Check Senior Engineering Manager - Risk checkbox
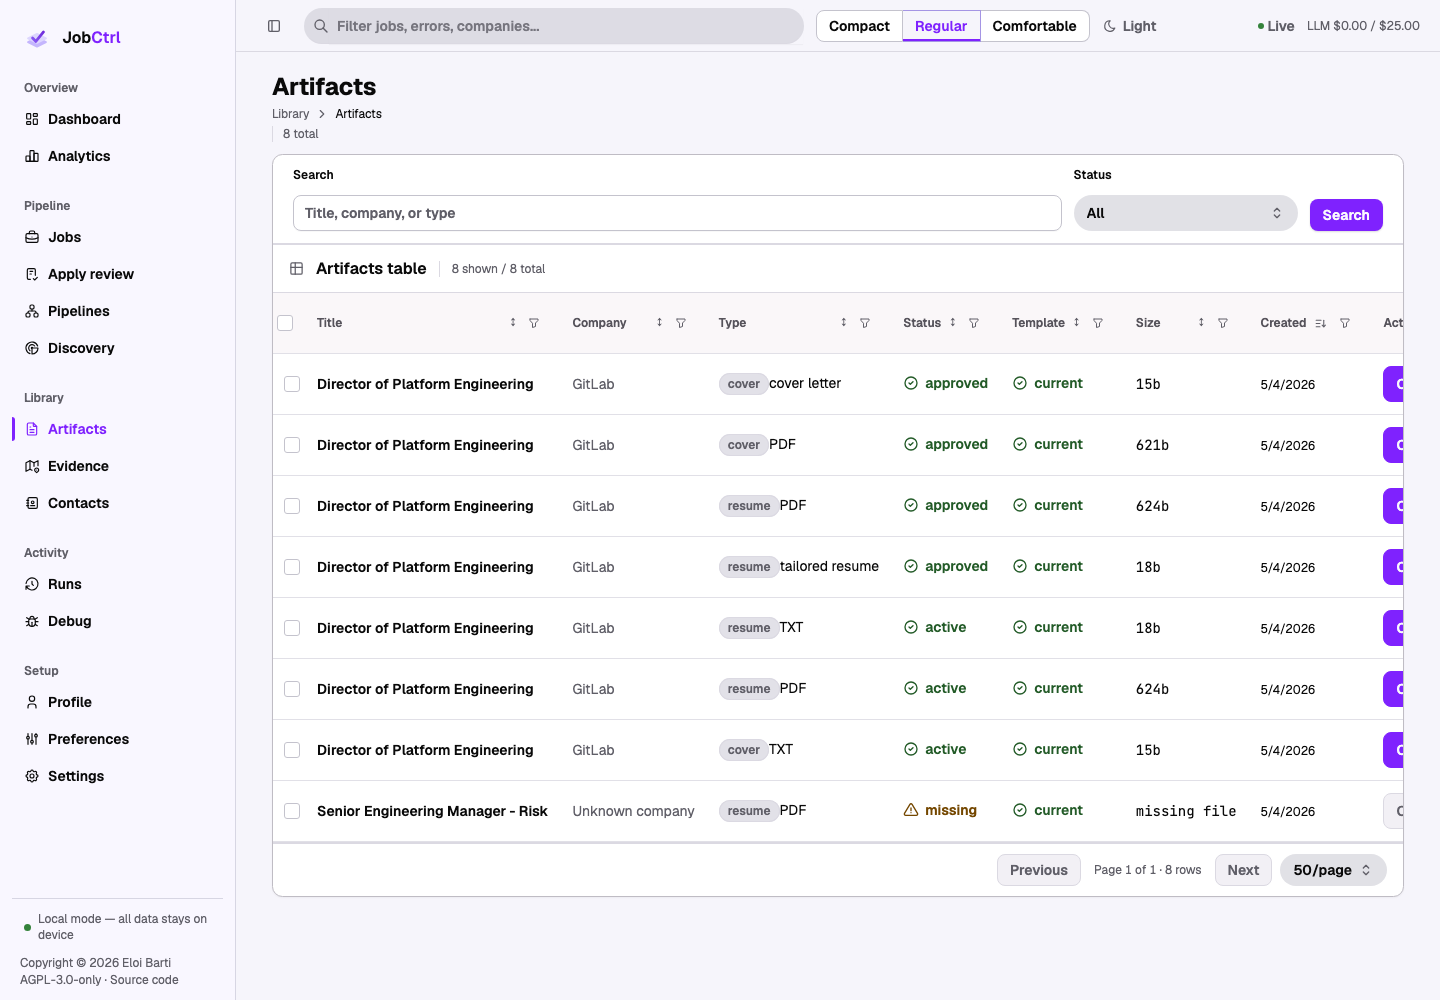Viewport: 1440px width, 1000px height. tap(292, 811)
